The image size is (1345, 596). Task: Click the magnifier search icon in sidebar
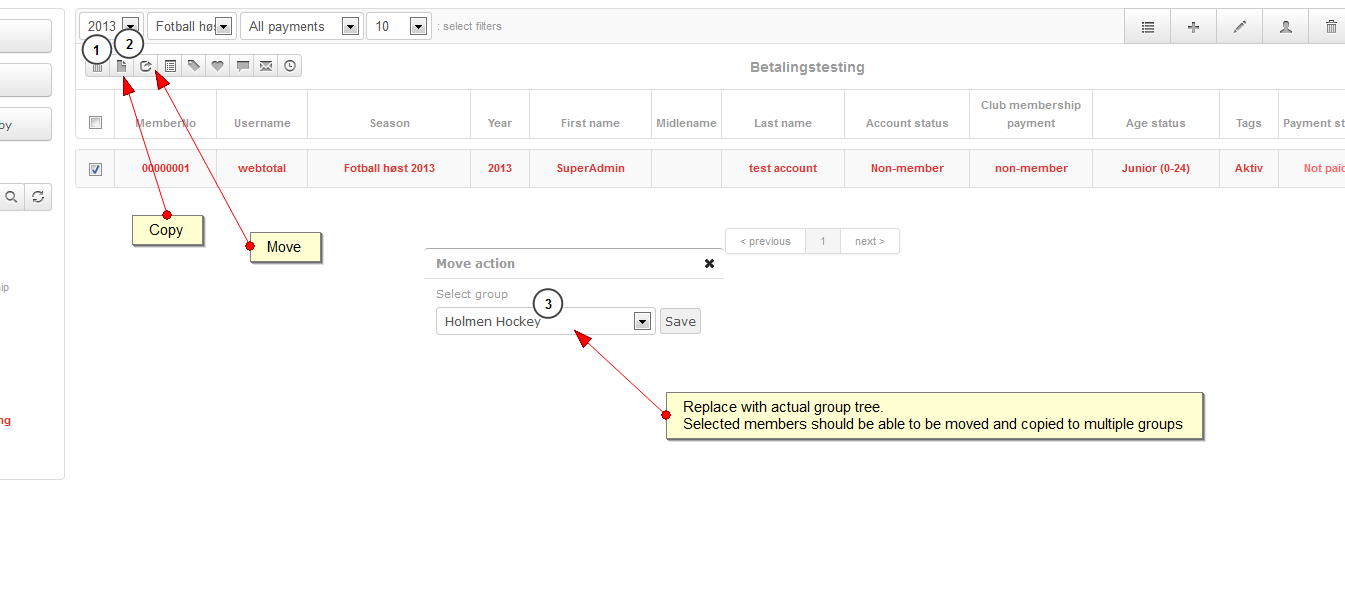click(x=12, y=197)
